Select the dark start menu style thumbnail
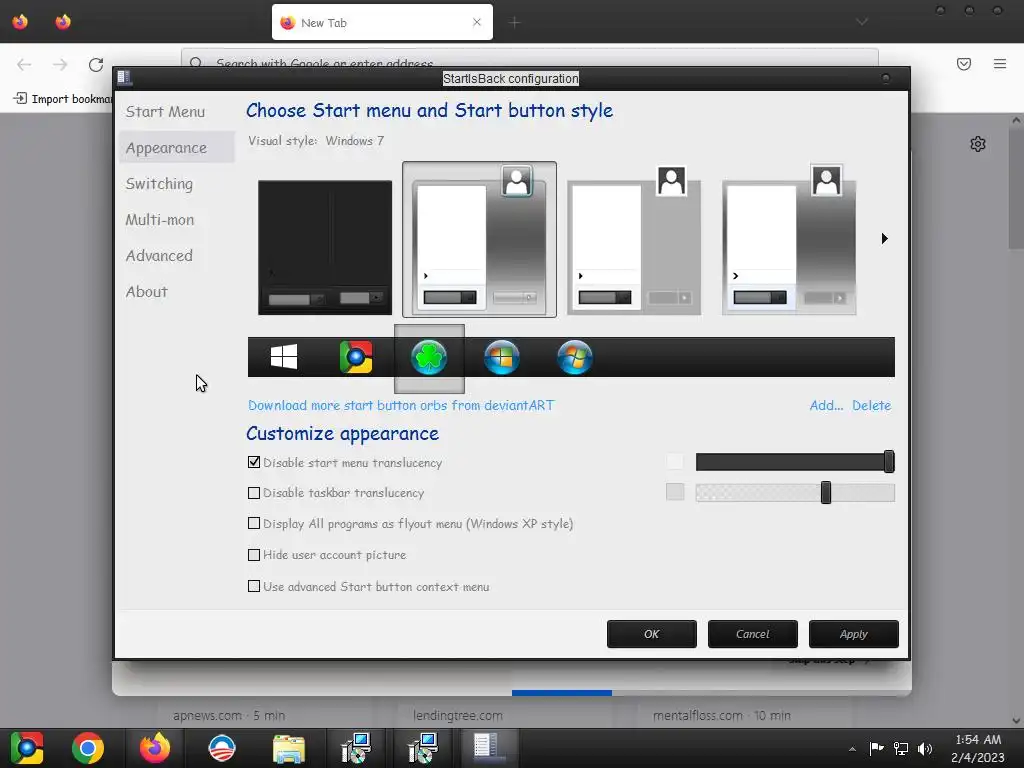This screenshot has height=768, width=1024. [x=325, y=248]
